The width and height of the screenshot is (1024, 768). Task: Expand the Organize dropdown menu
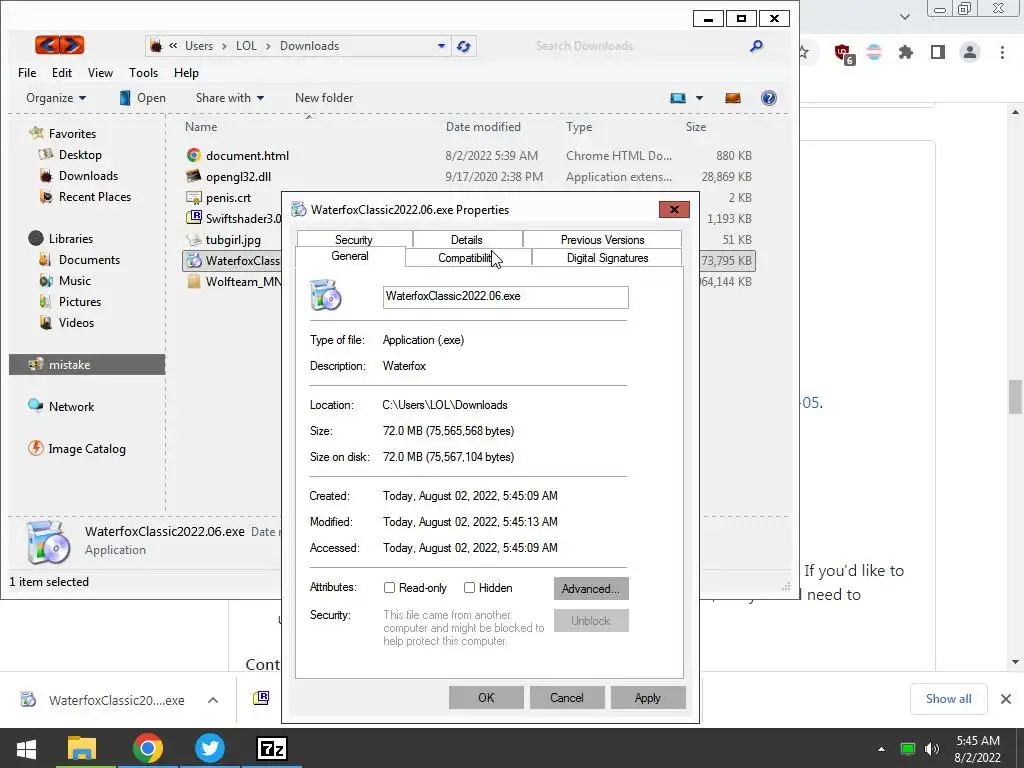click(x=56, y=98)
